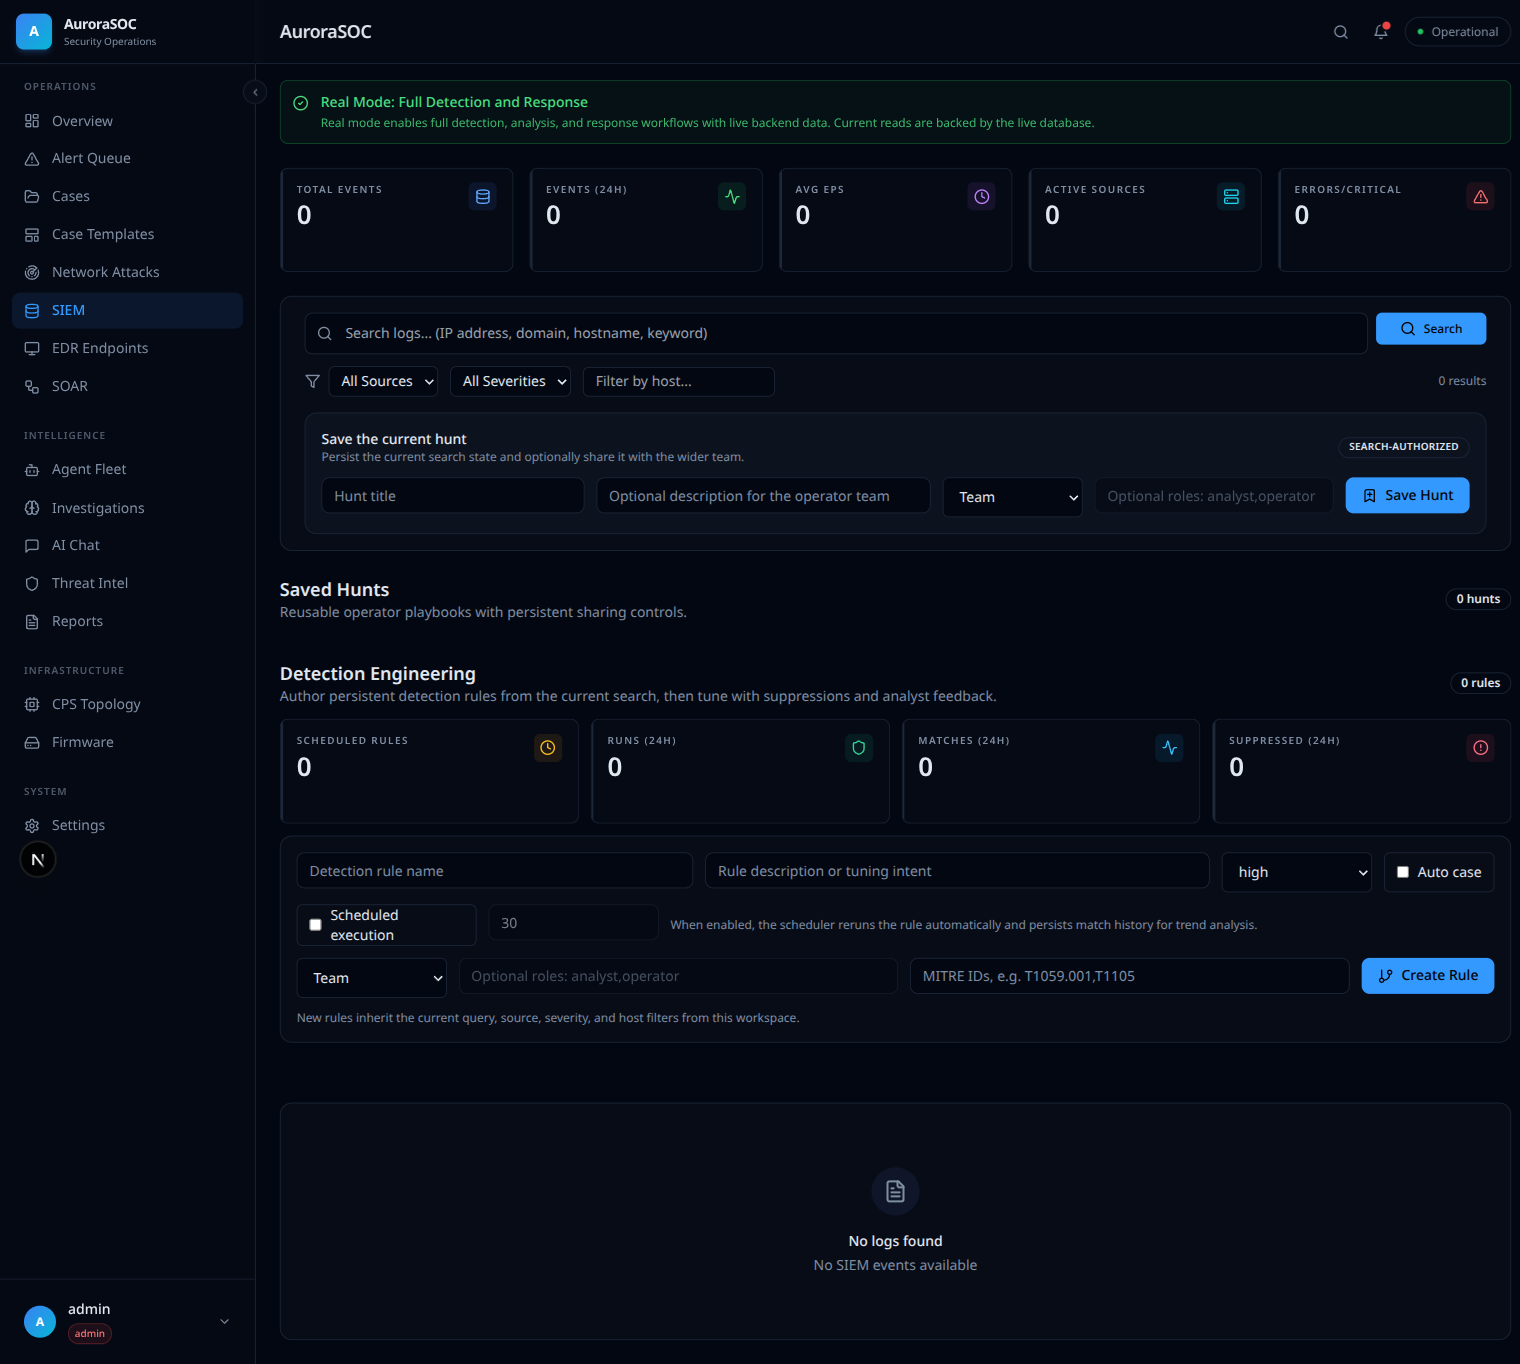This screenshot has height=1364, width=1520.
Task: Open the All Sources dropdown
Action: [x=383, y=381]
